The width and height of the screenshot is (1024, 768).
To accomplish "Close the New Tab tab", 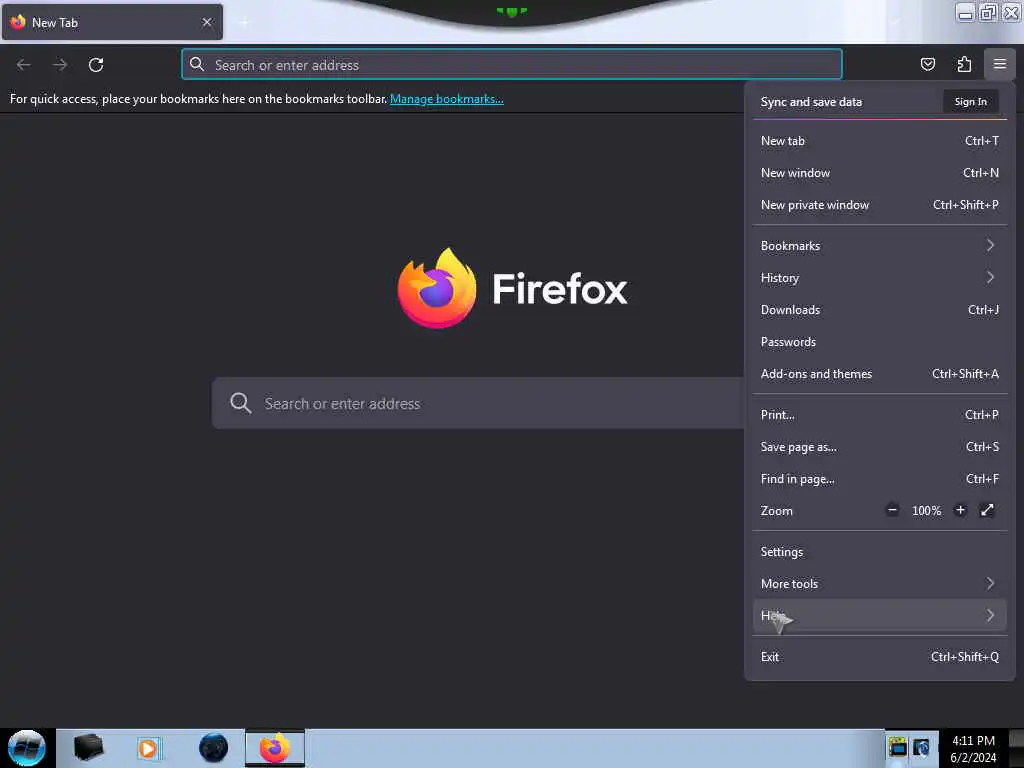I will point(207,22).
